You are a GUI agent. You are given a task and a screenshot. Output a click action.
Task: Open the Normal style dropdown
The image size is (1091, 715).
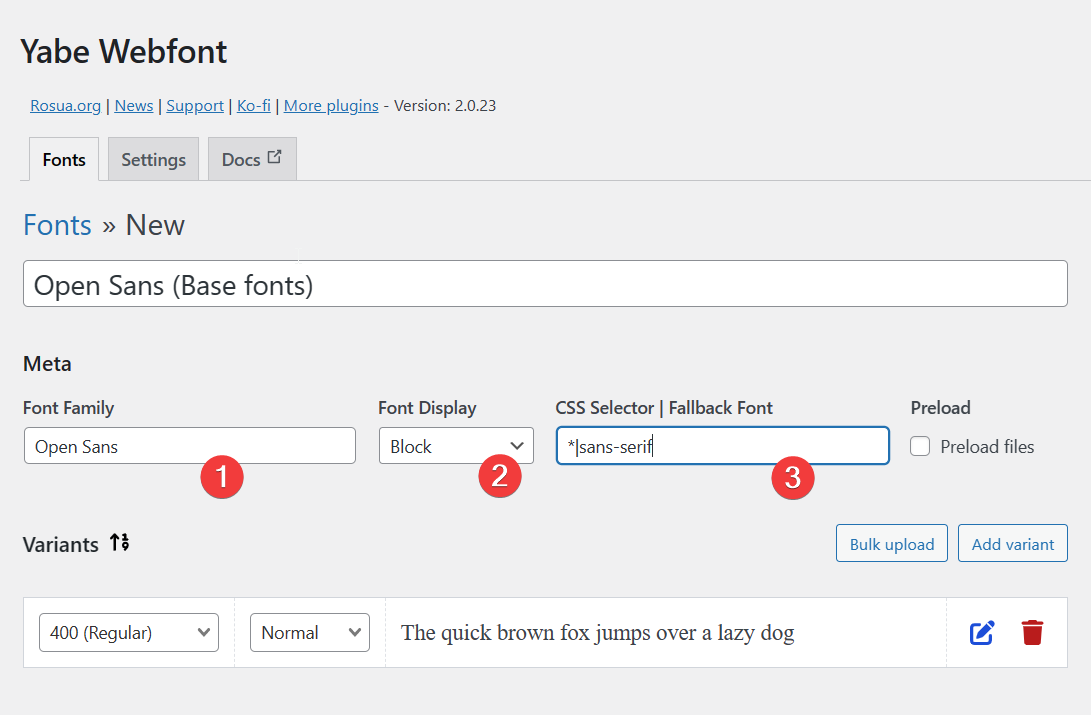tap(310, 633)
